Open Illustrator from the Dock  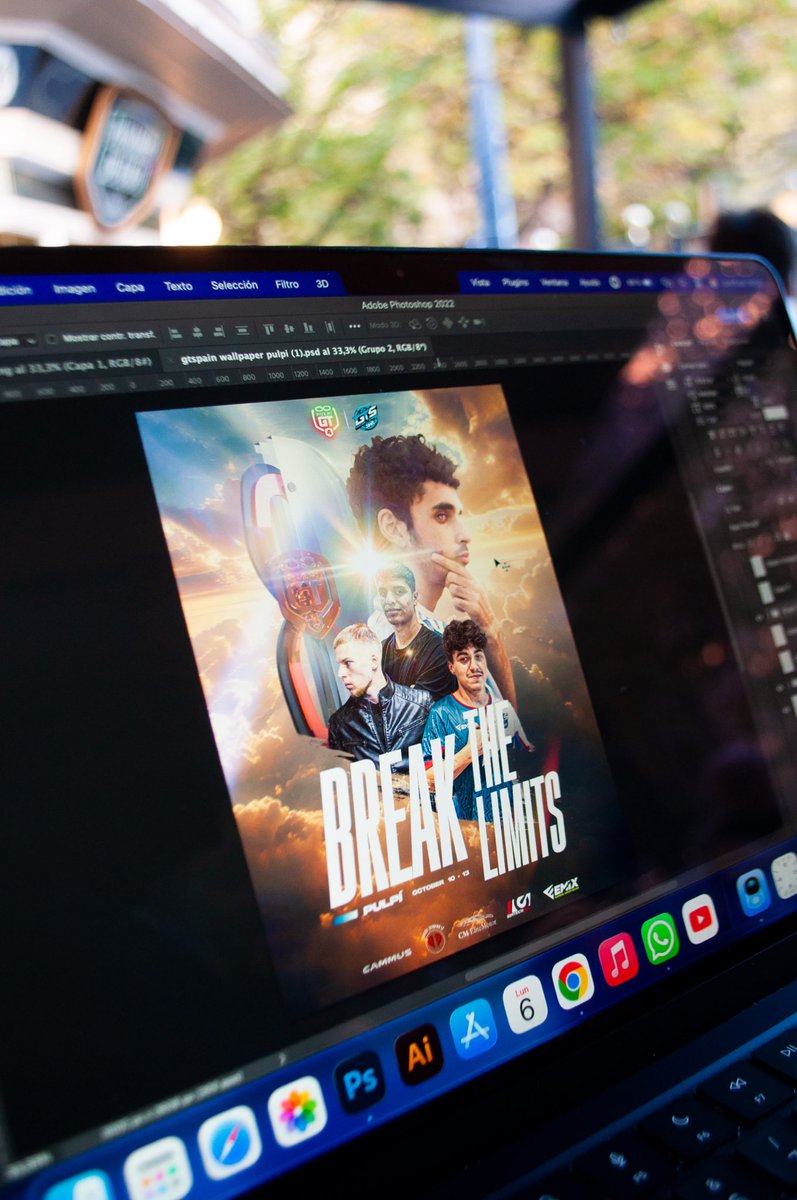[x=419, y=1053]
